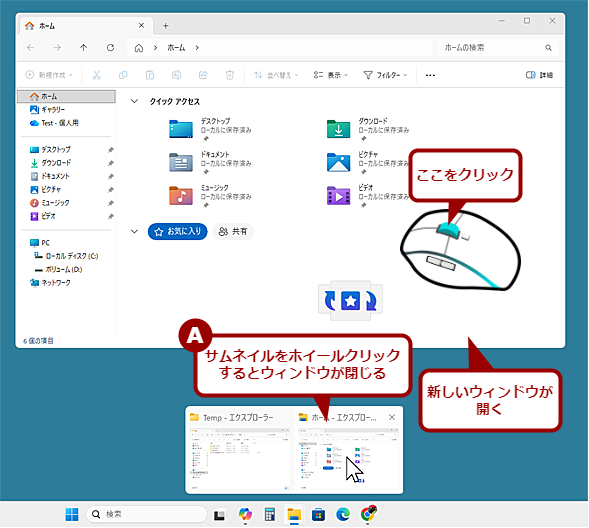Screen dimensions: 589x528
Task: Open the ダウンロード folder in Quick Access
Action: click(368, 130)
